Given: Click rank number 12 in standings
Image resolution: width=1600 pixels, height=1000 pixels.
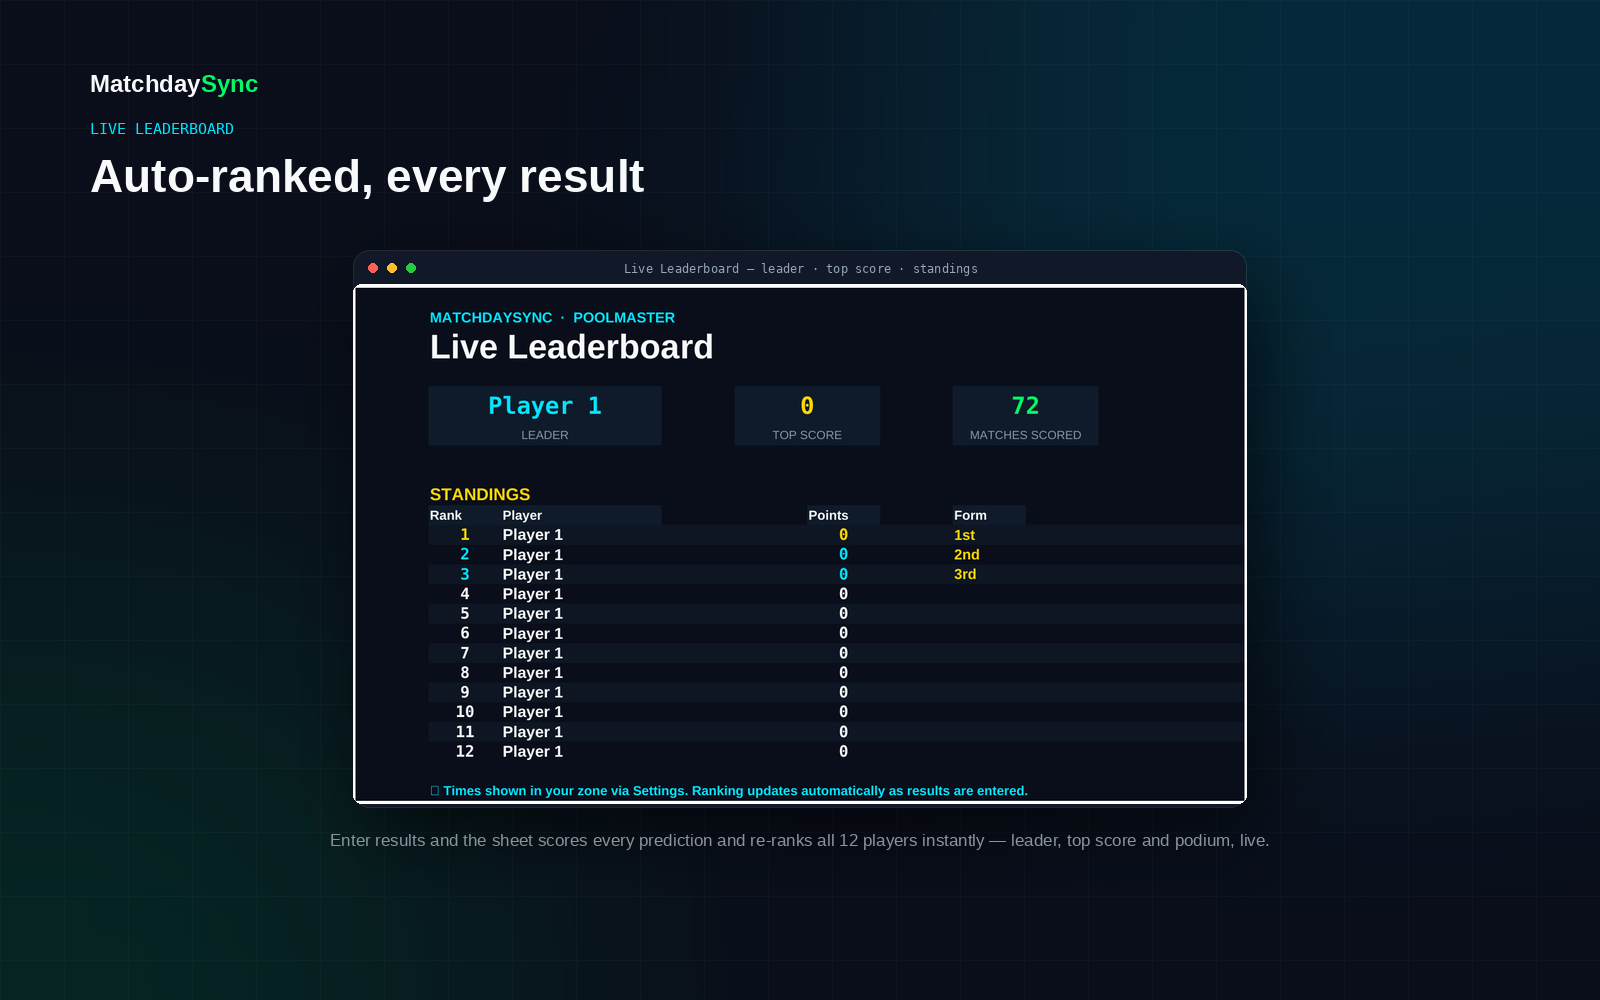Looking at the screenshot, I should pos(465,751).
